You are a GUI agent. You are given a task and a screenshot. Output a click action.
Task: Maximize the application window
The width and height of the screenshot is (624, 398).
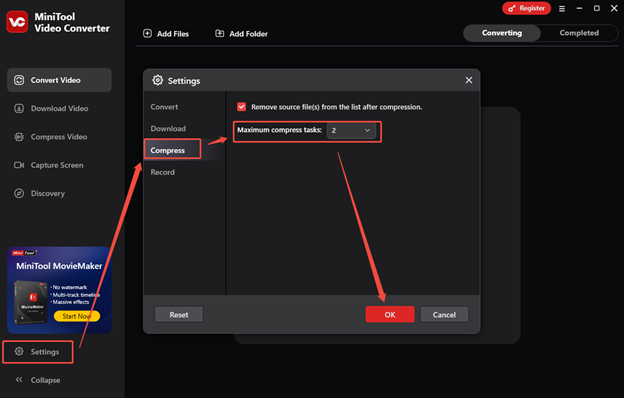pos(597,8)
